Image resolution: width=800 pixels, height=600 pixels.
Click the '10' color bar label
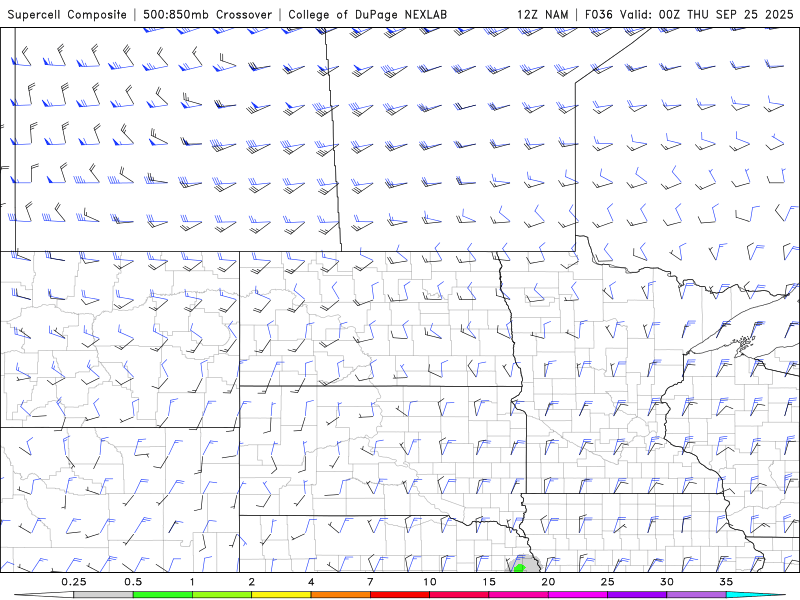coord(430,582)
